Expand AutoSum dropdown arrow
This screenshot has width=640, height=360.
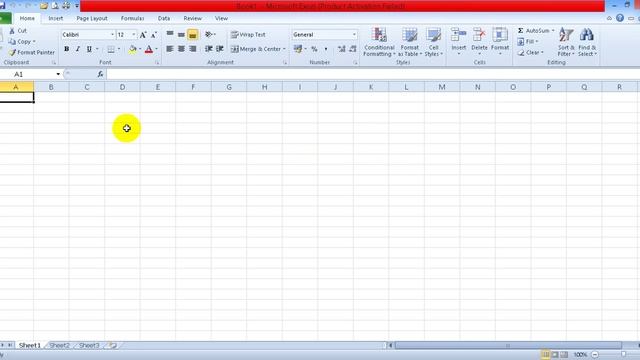tap(553, 31)
